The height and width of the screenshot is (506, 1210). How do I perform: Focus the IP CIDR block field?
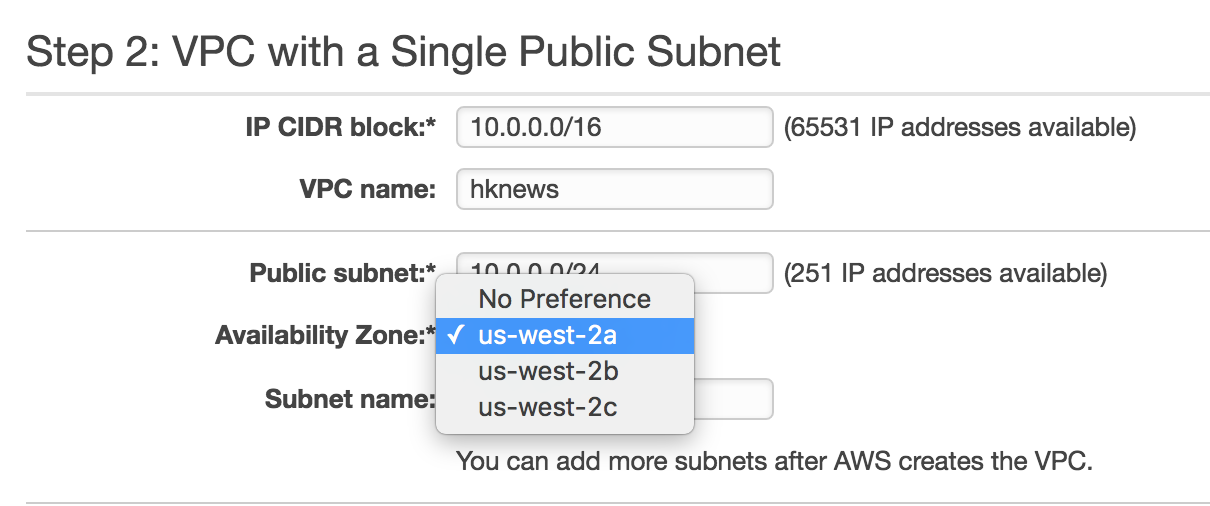[614, 127]
